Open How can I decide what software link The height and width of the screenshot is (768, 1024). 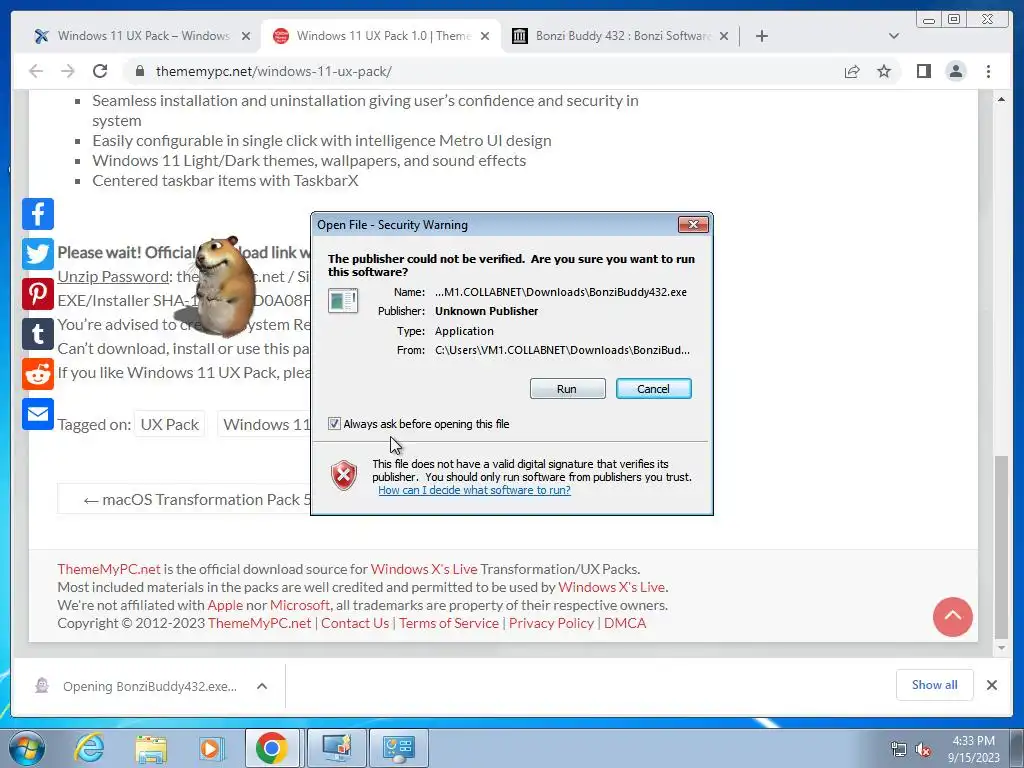474,490
